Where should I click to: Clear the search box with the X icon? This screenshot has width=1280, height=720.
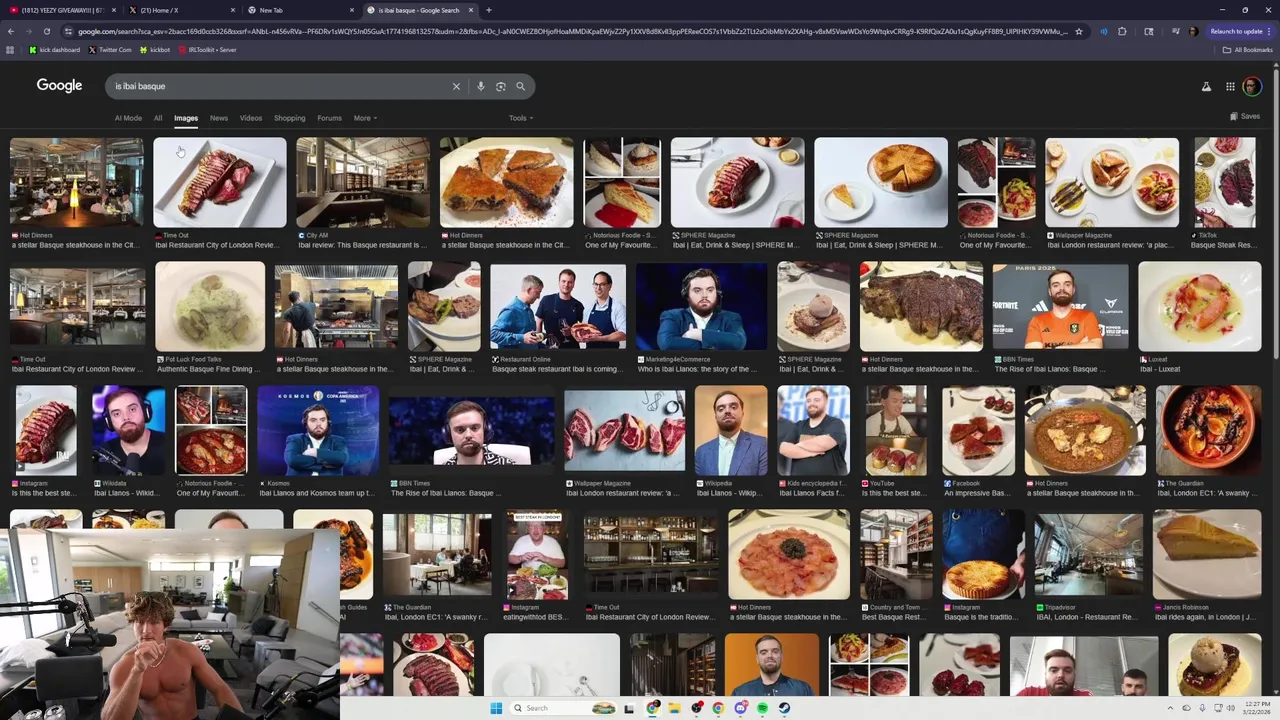(456, 86)
